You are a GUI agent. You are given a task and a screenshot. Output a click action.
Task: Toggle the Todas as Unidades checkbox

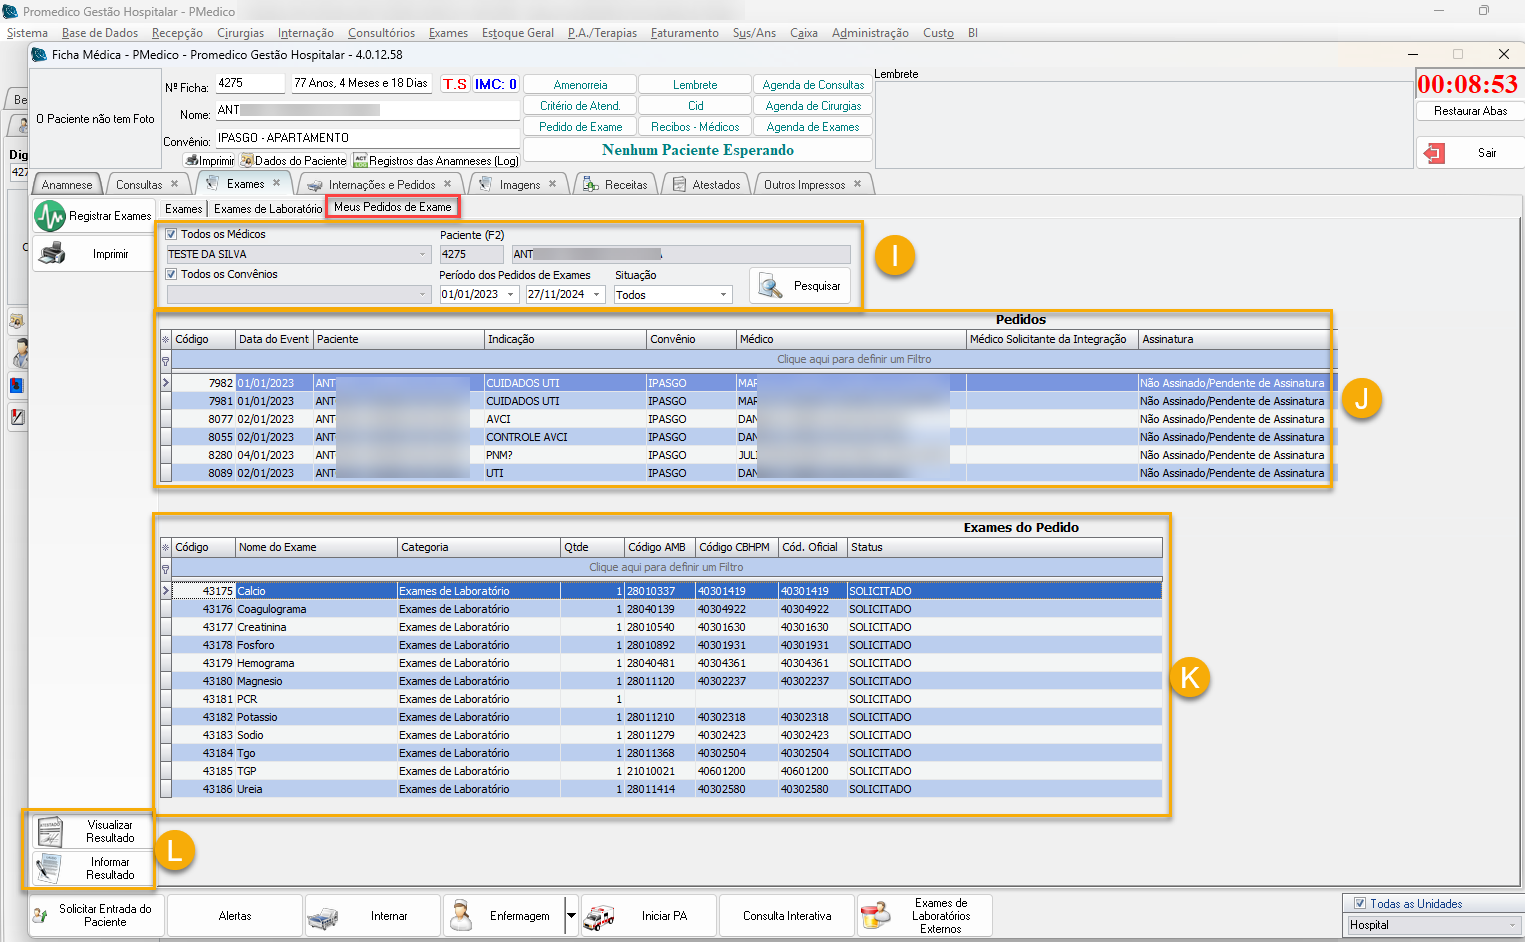point(1359,904)
